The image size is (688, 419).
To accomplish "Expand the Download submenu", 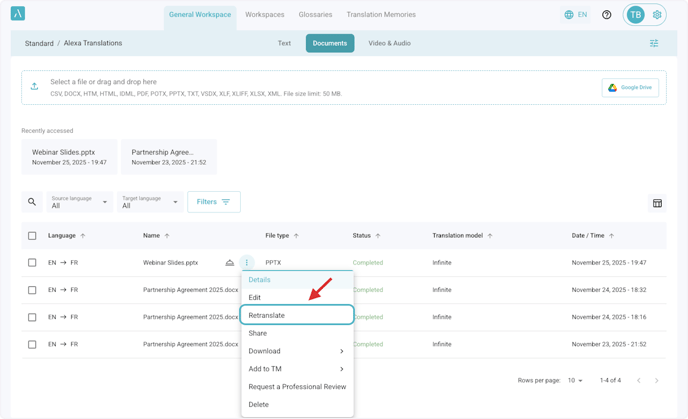I will [x=296, y=351].
